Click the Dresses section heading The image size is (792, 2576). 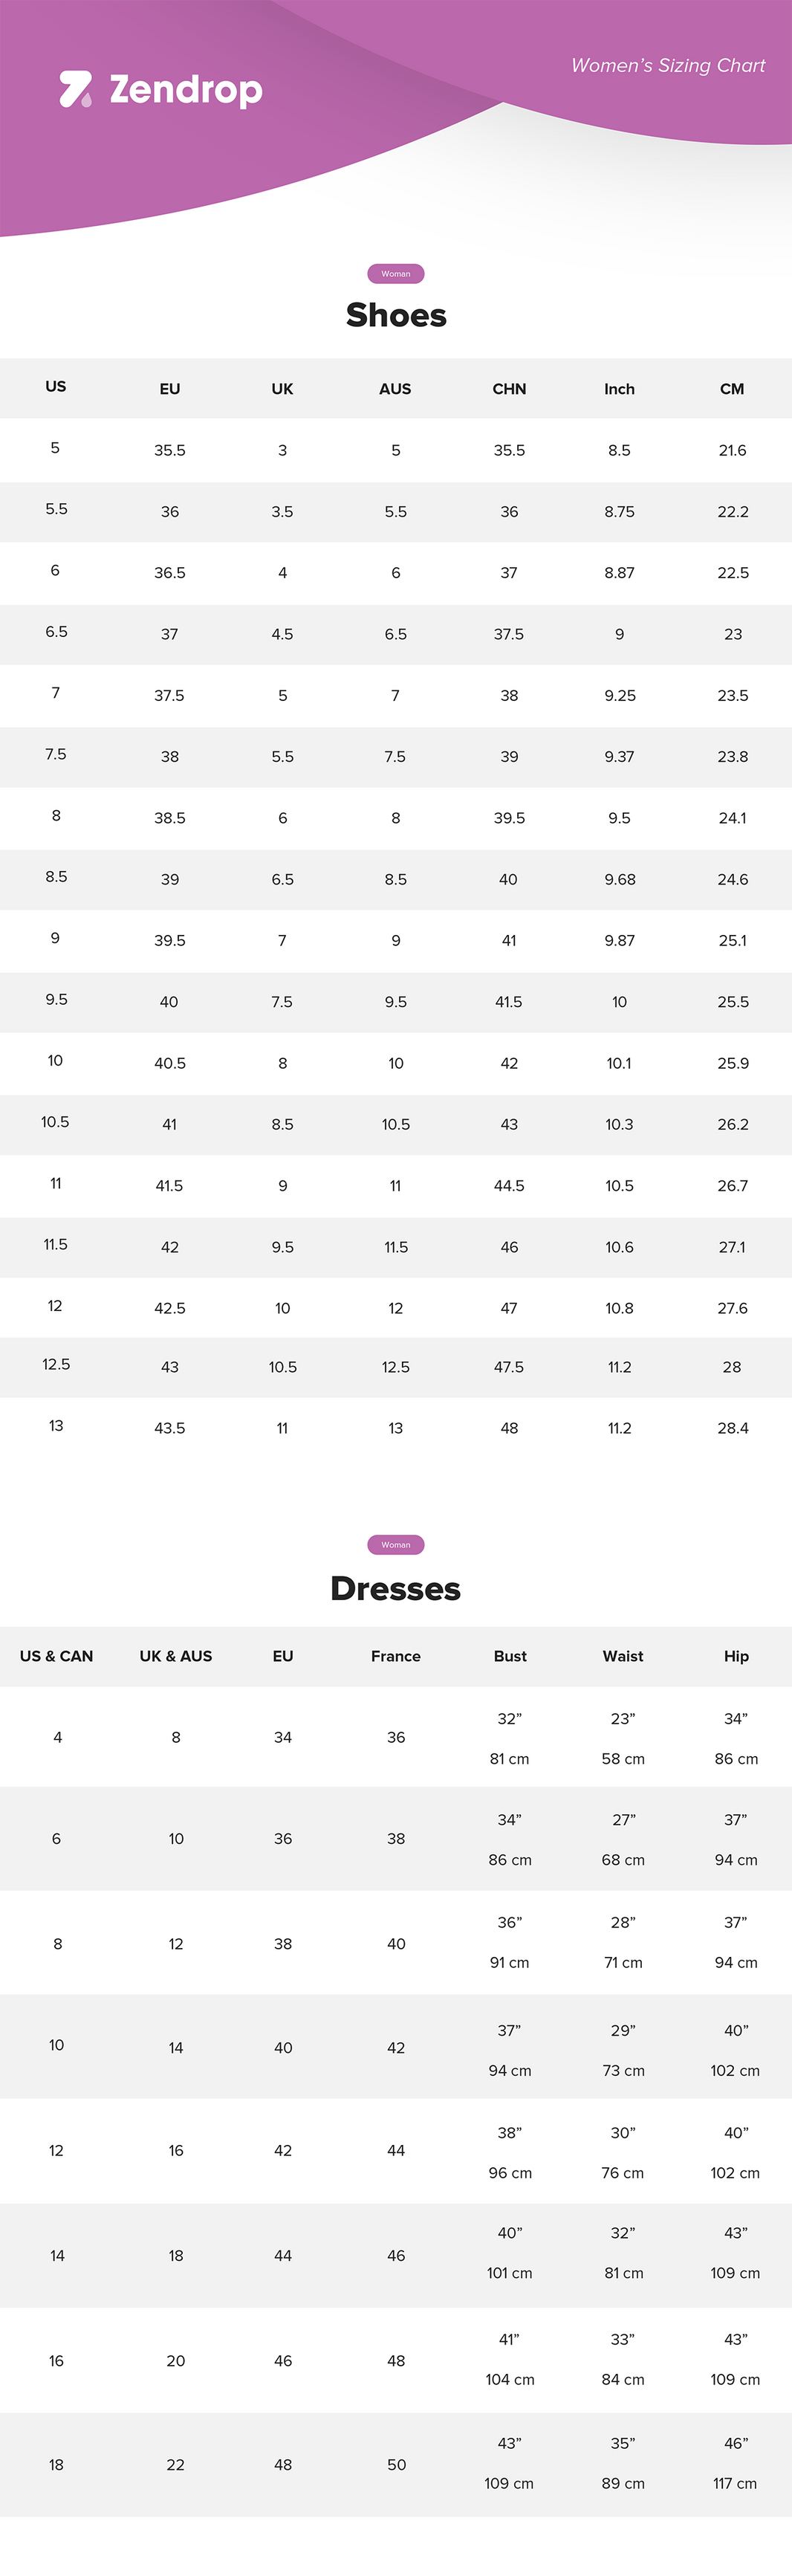click(x=396, y=1589)
